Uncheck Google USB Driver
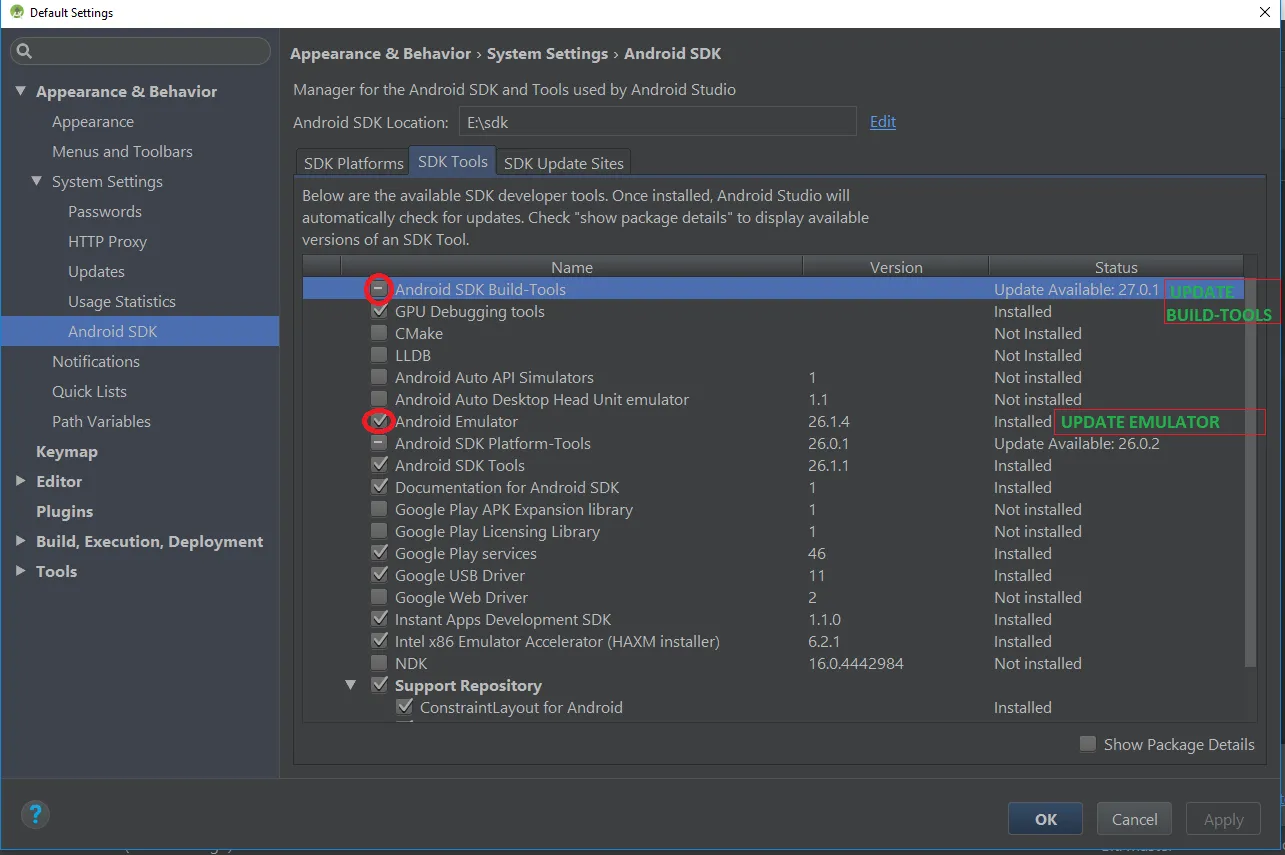The width and height of the screenshot is (1285, 855). [x=379, y=576]
